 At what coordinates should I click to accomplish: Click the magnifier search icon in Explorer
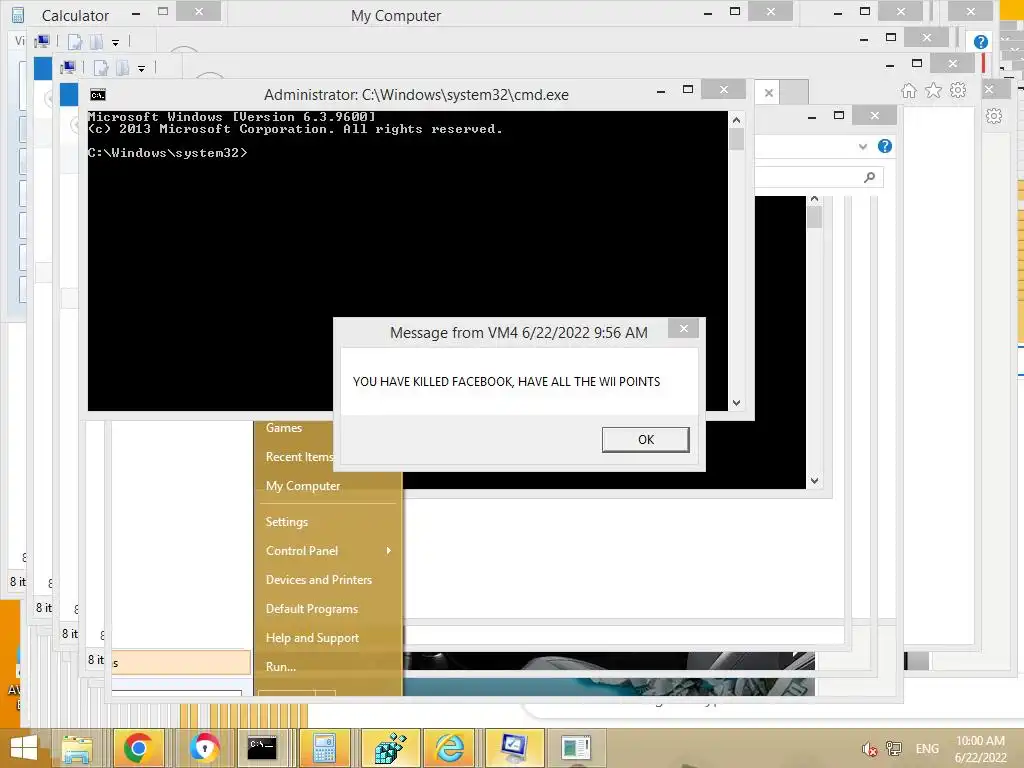(869, 177)
